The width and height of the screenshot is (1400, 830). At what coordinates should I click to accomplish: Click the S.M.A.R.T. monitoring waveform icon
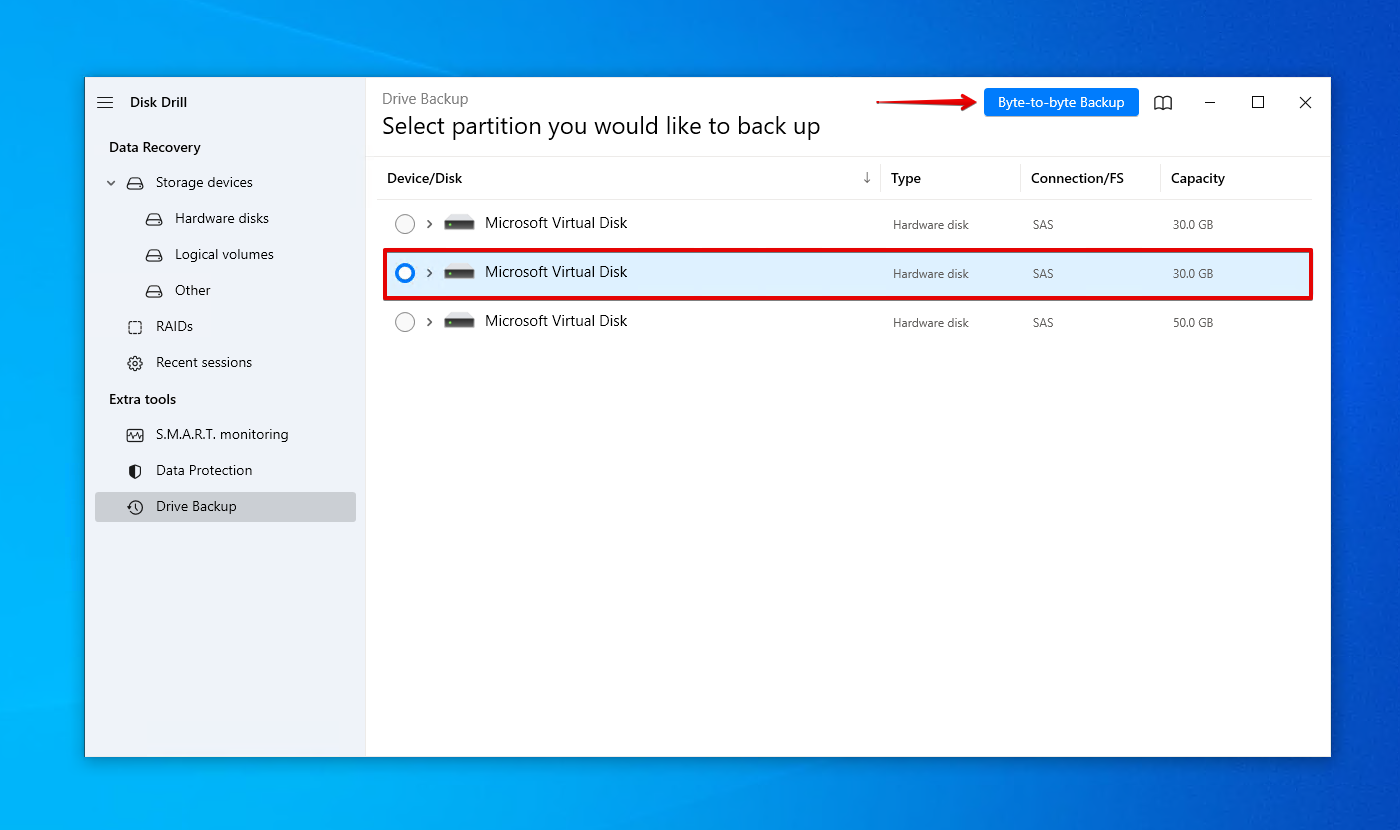pyautogui.click(x=135, y=435)
